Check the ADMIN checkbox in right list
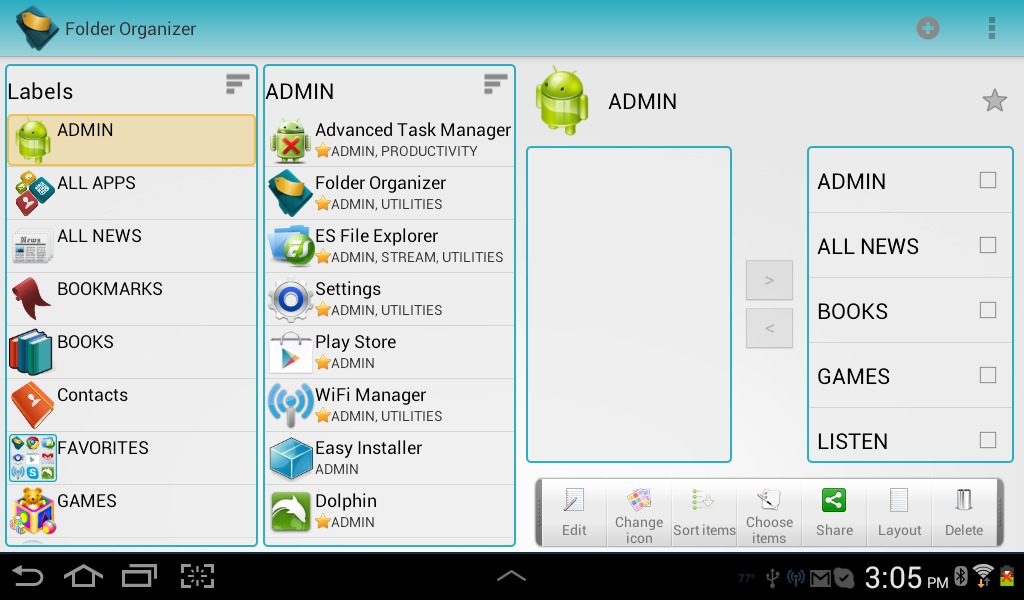 (x=987, y=180)
